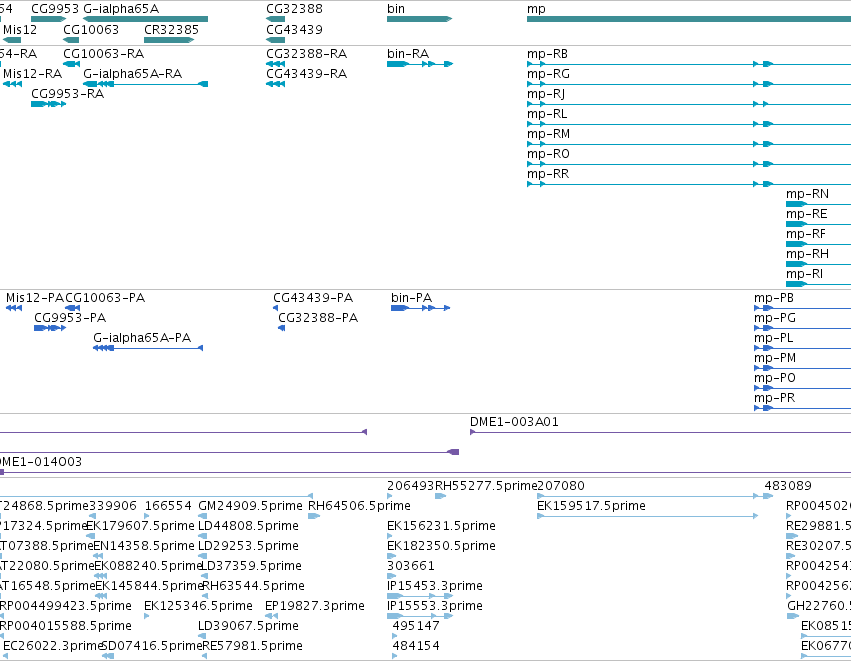Click the IP15453.3prime EST label

point(435,587)
